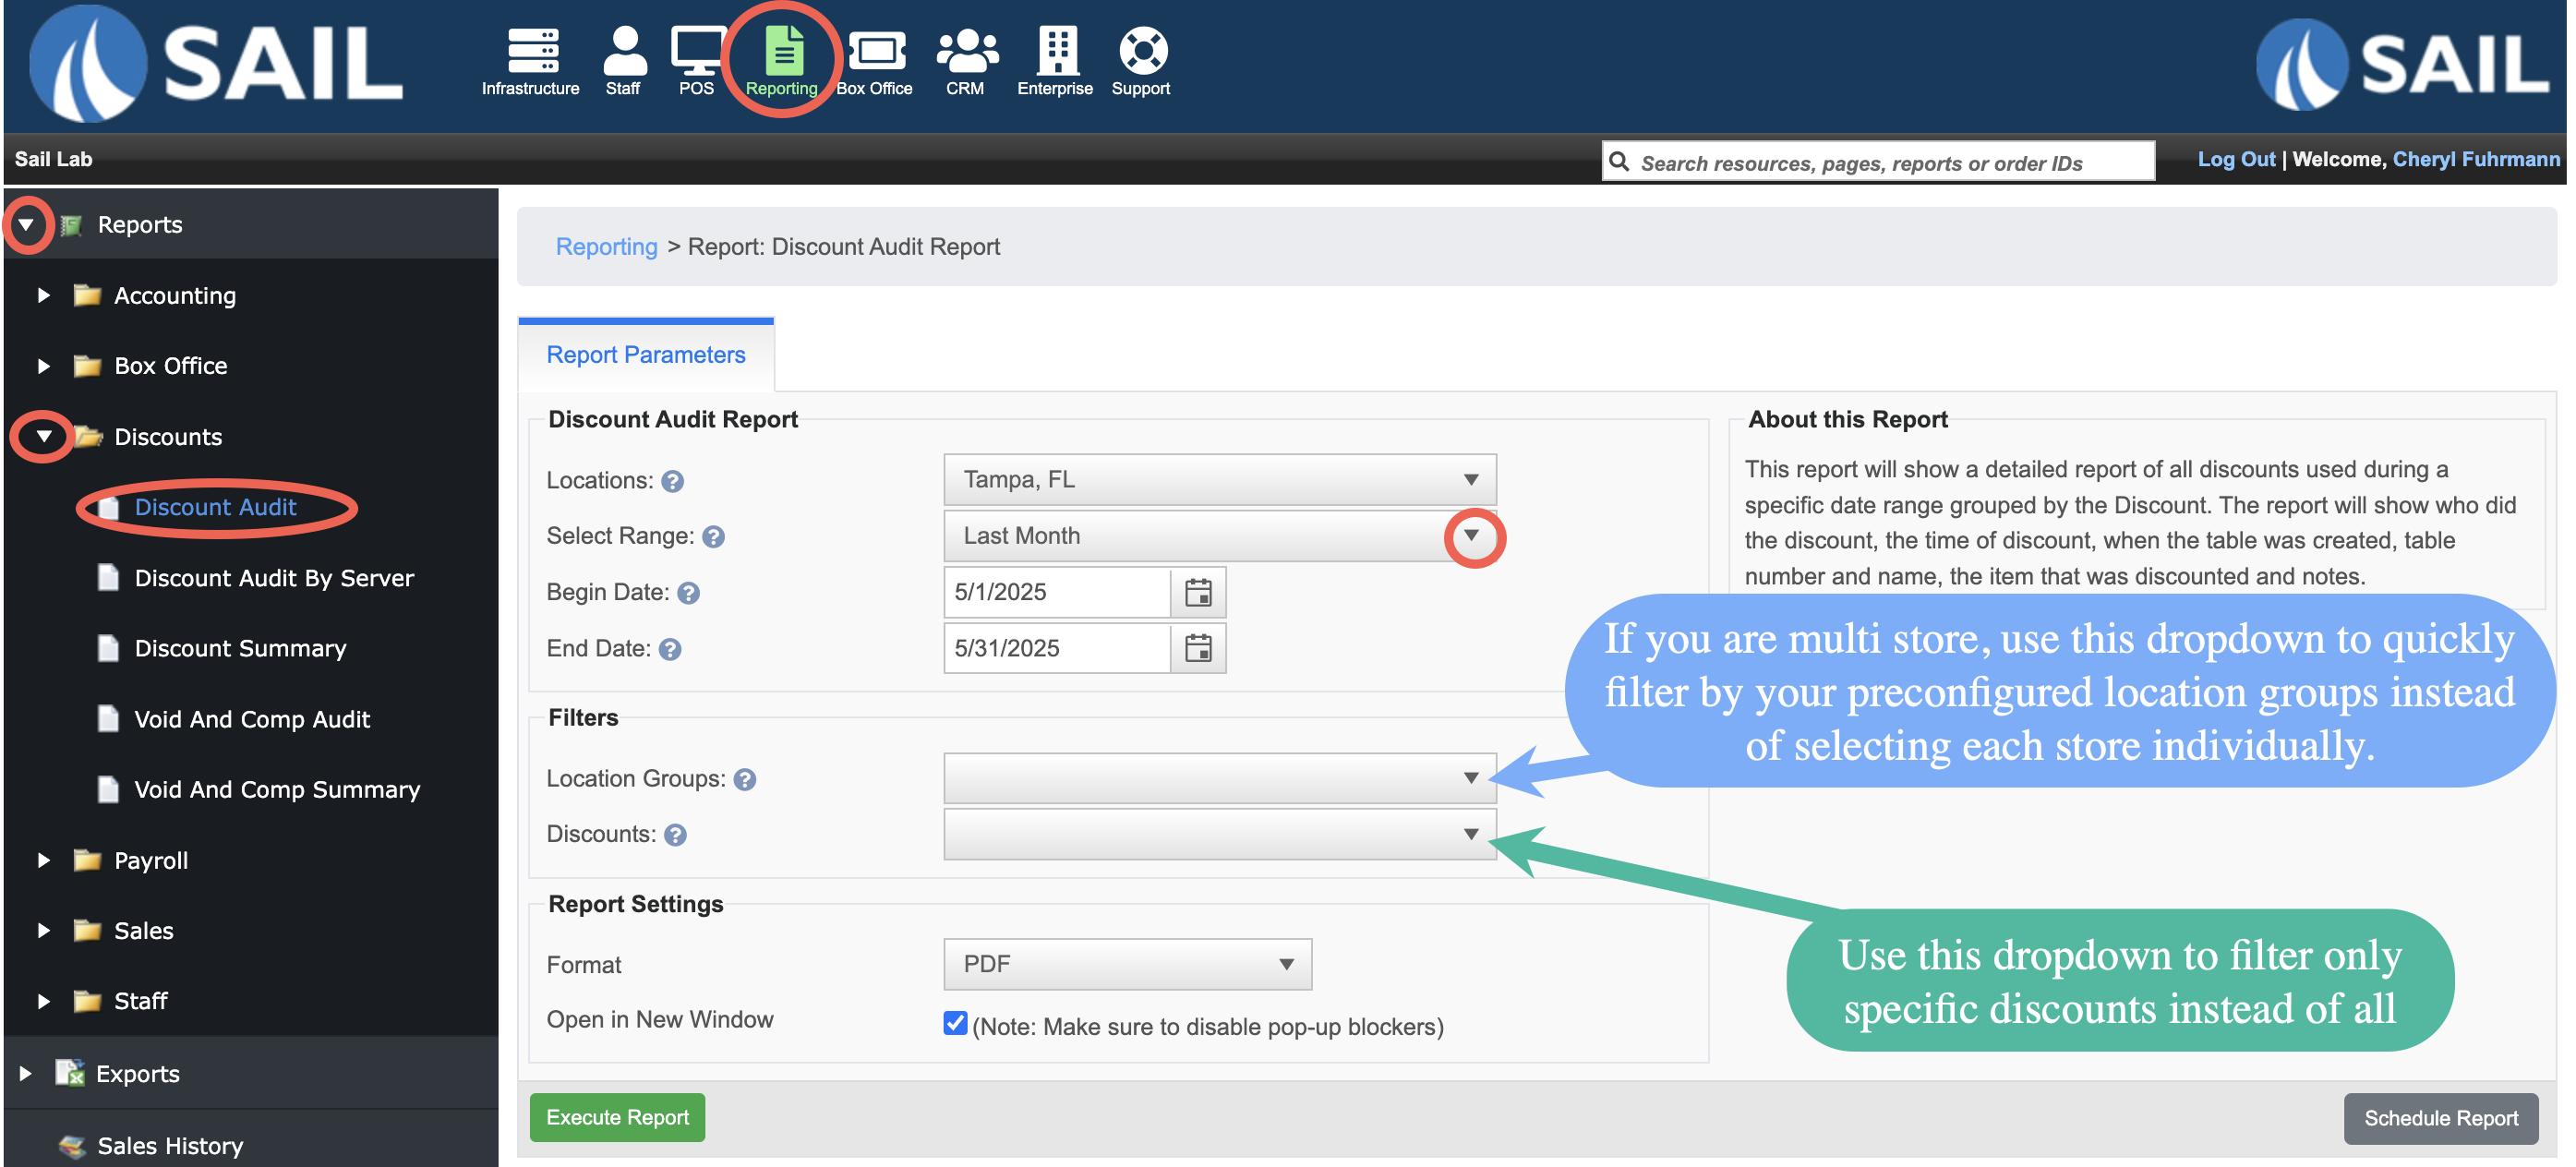Click the Locations help question mark

click(x=673, y=481)
